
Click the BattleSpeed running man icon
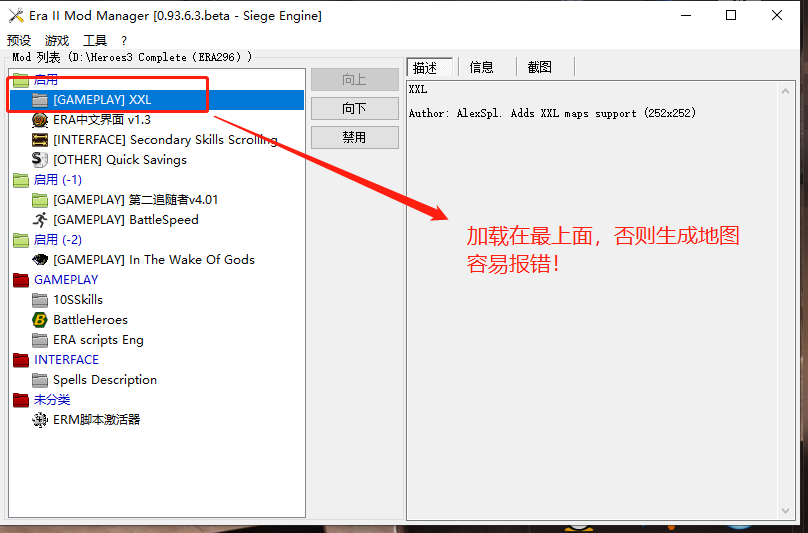40,220
